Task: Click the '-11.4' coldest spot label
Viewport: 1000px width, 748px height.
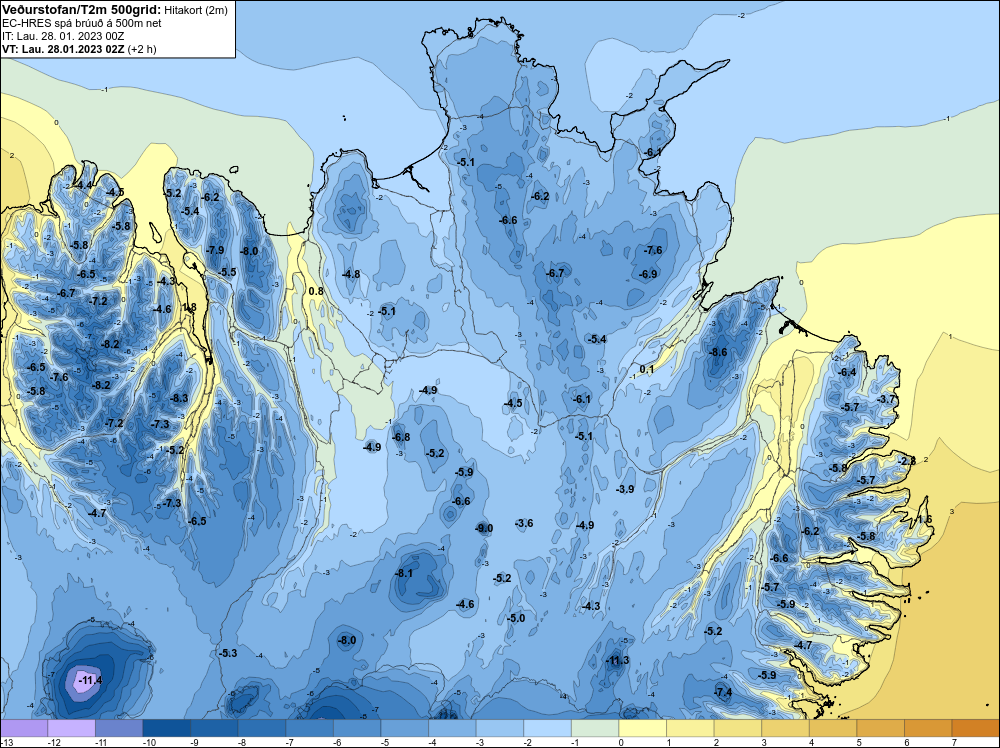Action: coord(90,680)
